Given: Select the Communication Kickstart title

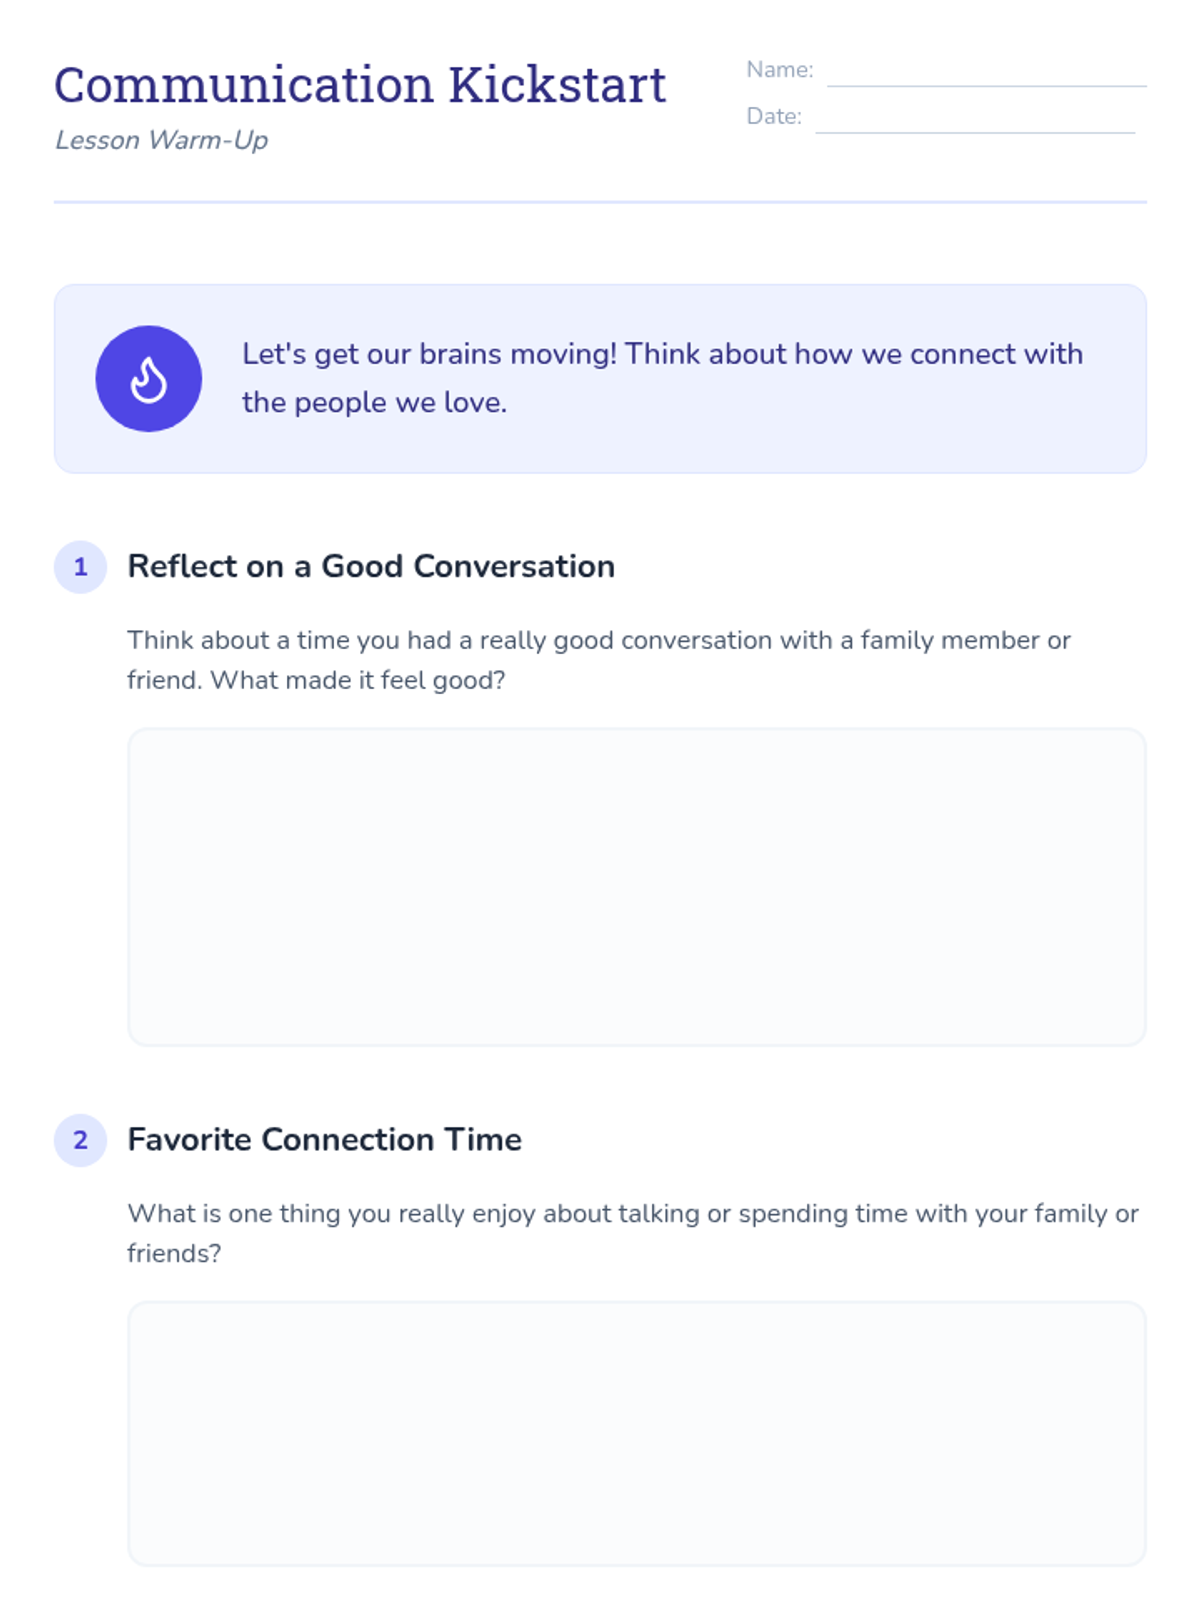Looking at the screenshot, I should coord(360,85).
